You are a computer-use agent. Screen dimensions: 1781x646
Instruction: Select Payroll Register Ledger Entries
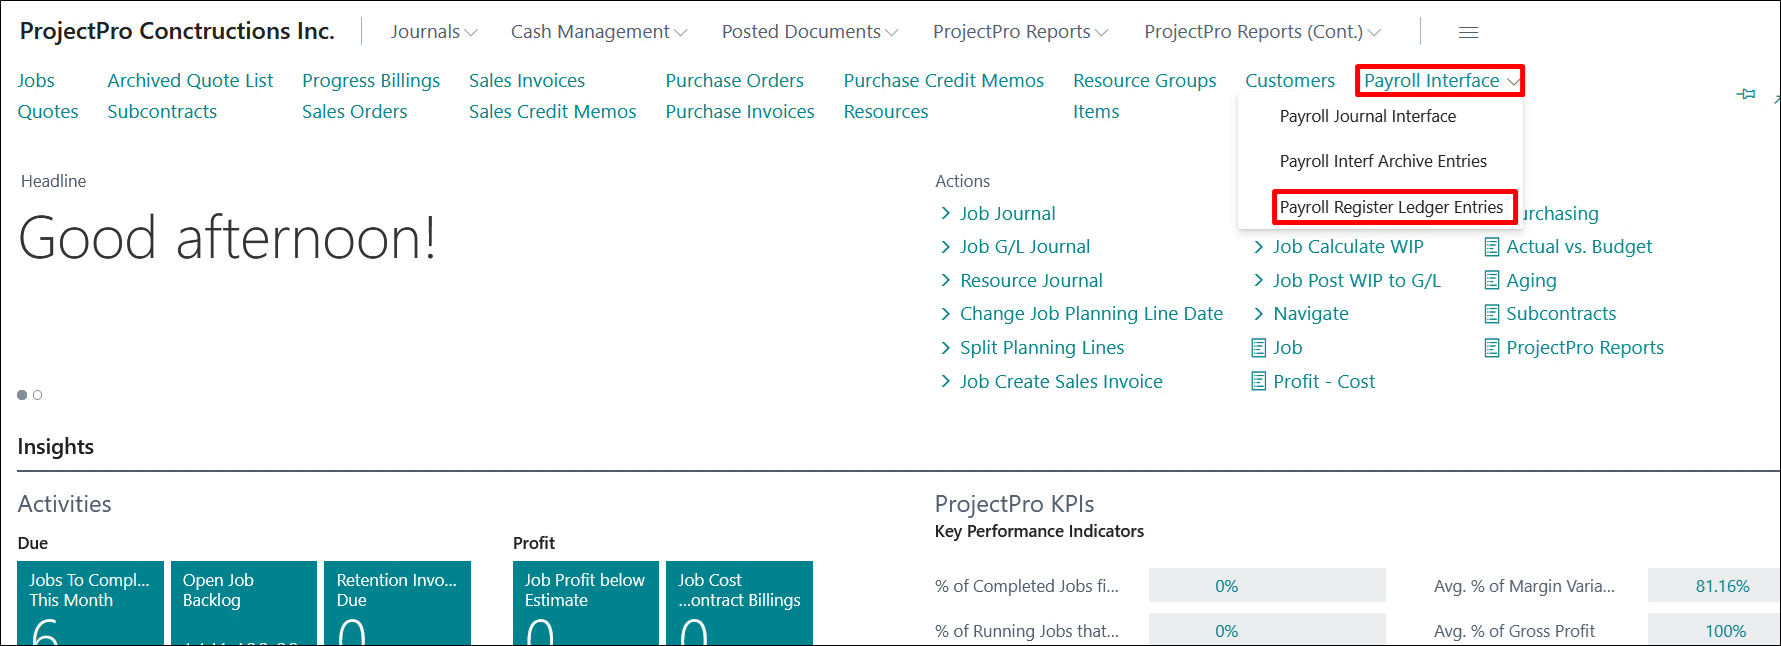(1391, 207)
